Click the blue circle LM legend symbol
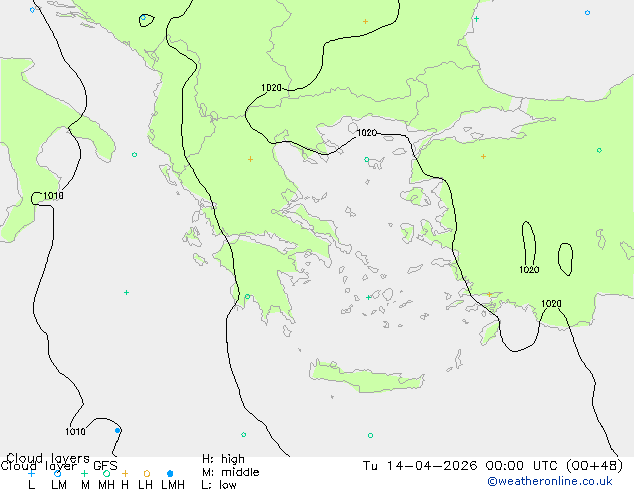This screenshot has width=634, height=490. [57, 473]
